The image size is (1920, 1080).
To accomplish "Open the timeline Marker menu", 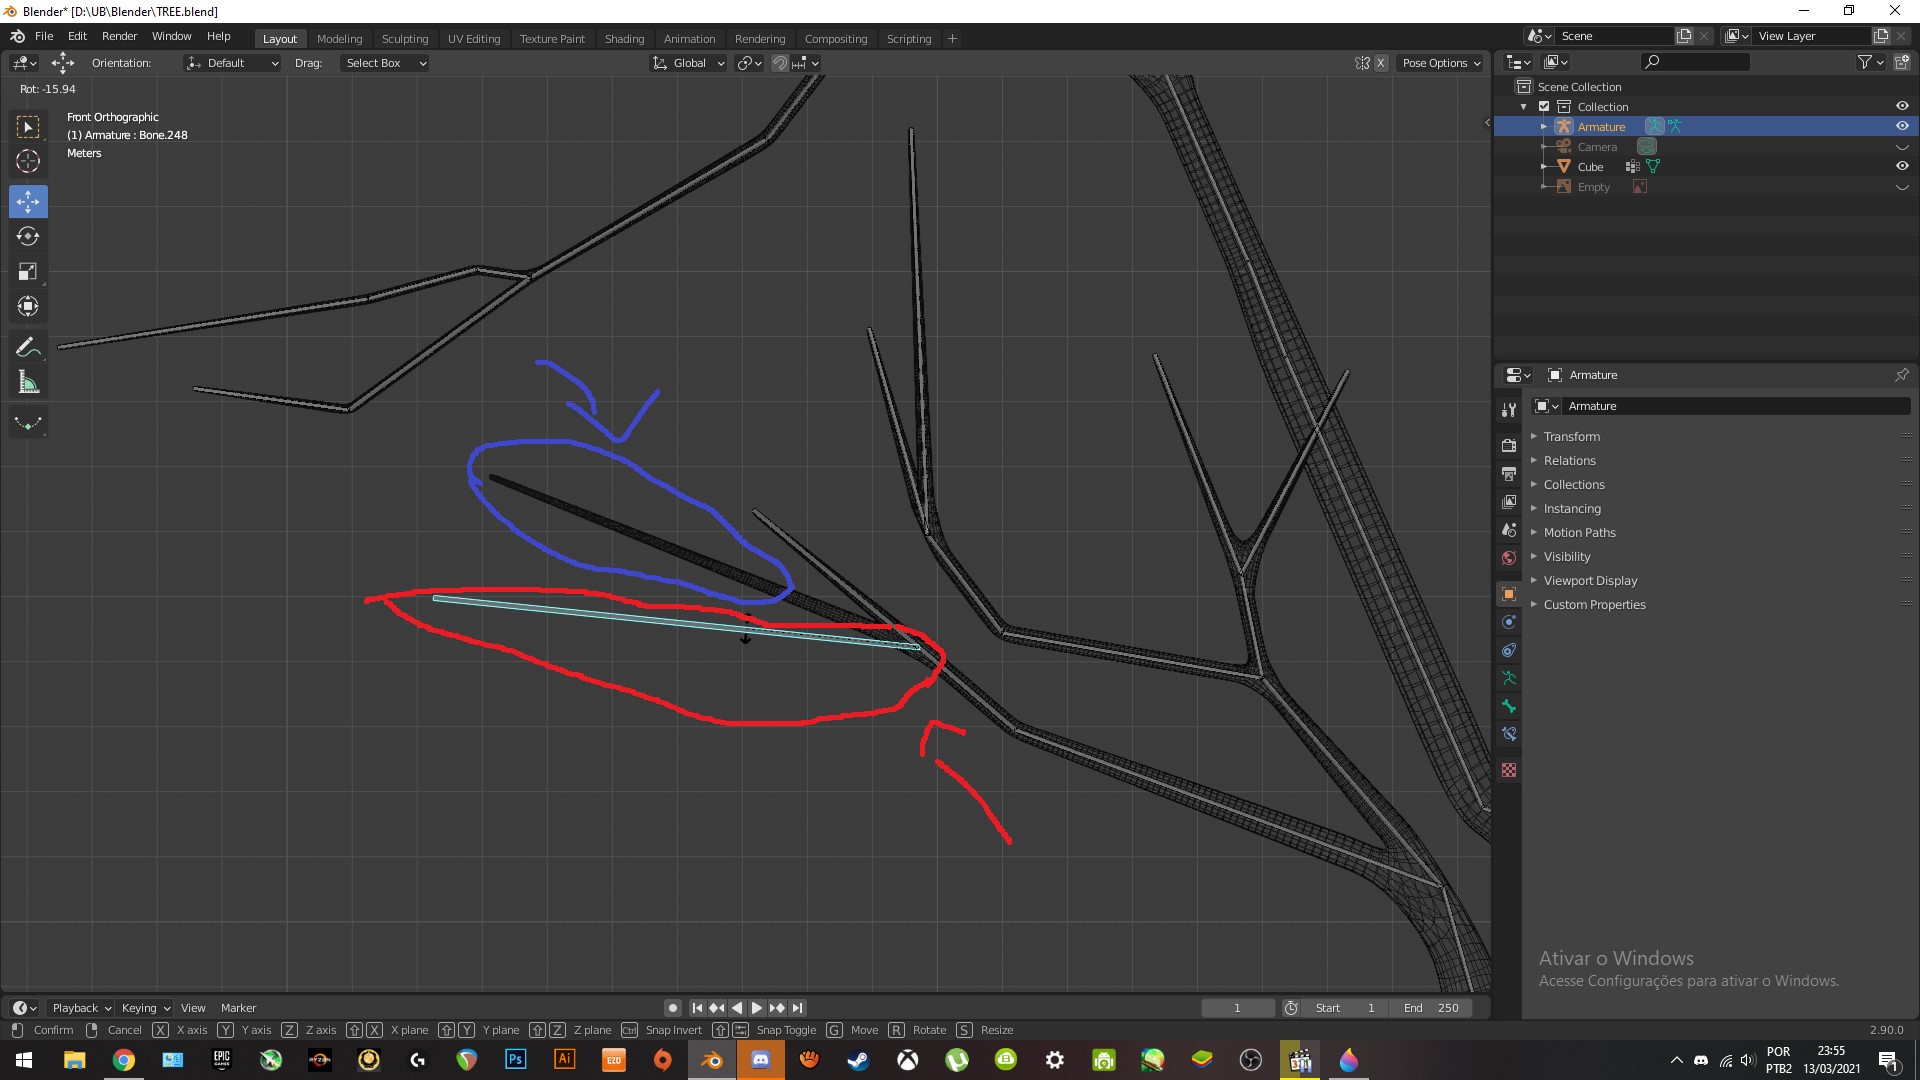I will coord(238,1008).
